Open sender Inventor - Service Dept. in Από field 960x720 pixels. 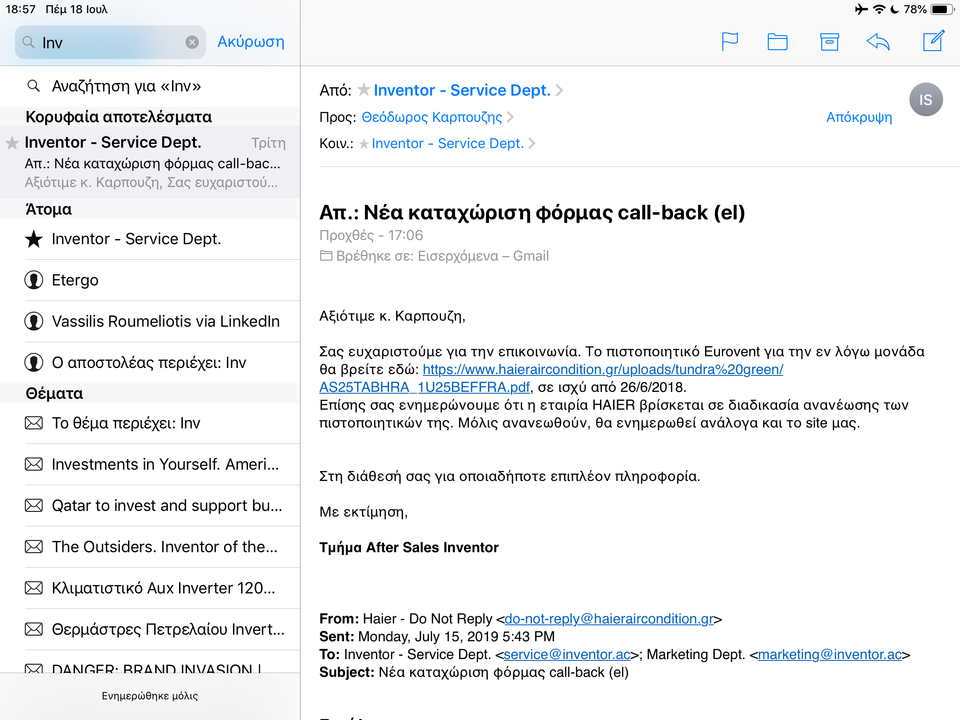tap(462, 90)
